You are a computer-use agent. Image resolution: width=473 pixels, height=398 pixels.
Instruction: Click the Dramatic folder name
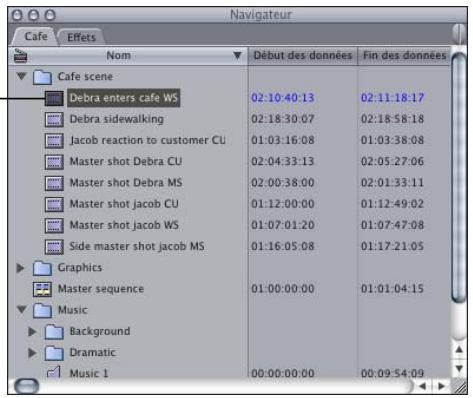point(93,353)
